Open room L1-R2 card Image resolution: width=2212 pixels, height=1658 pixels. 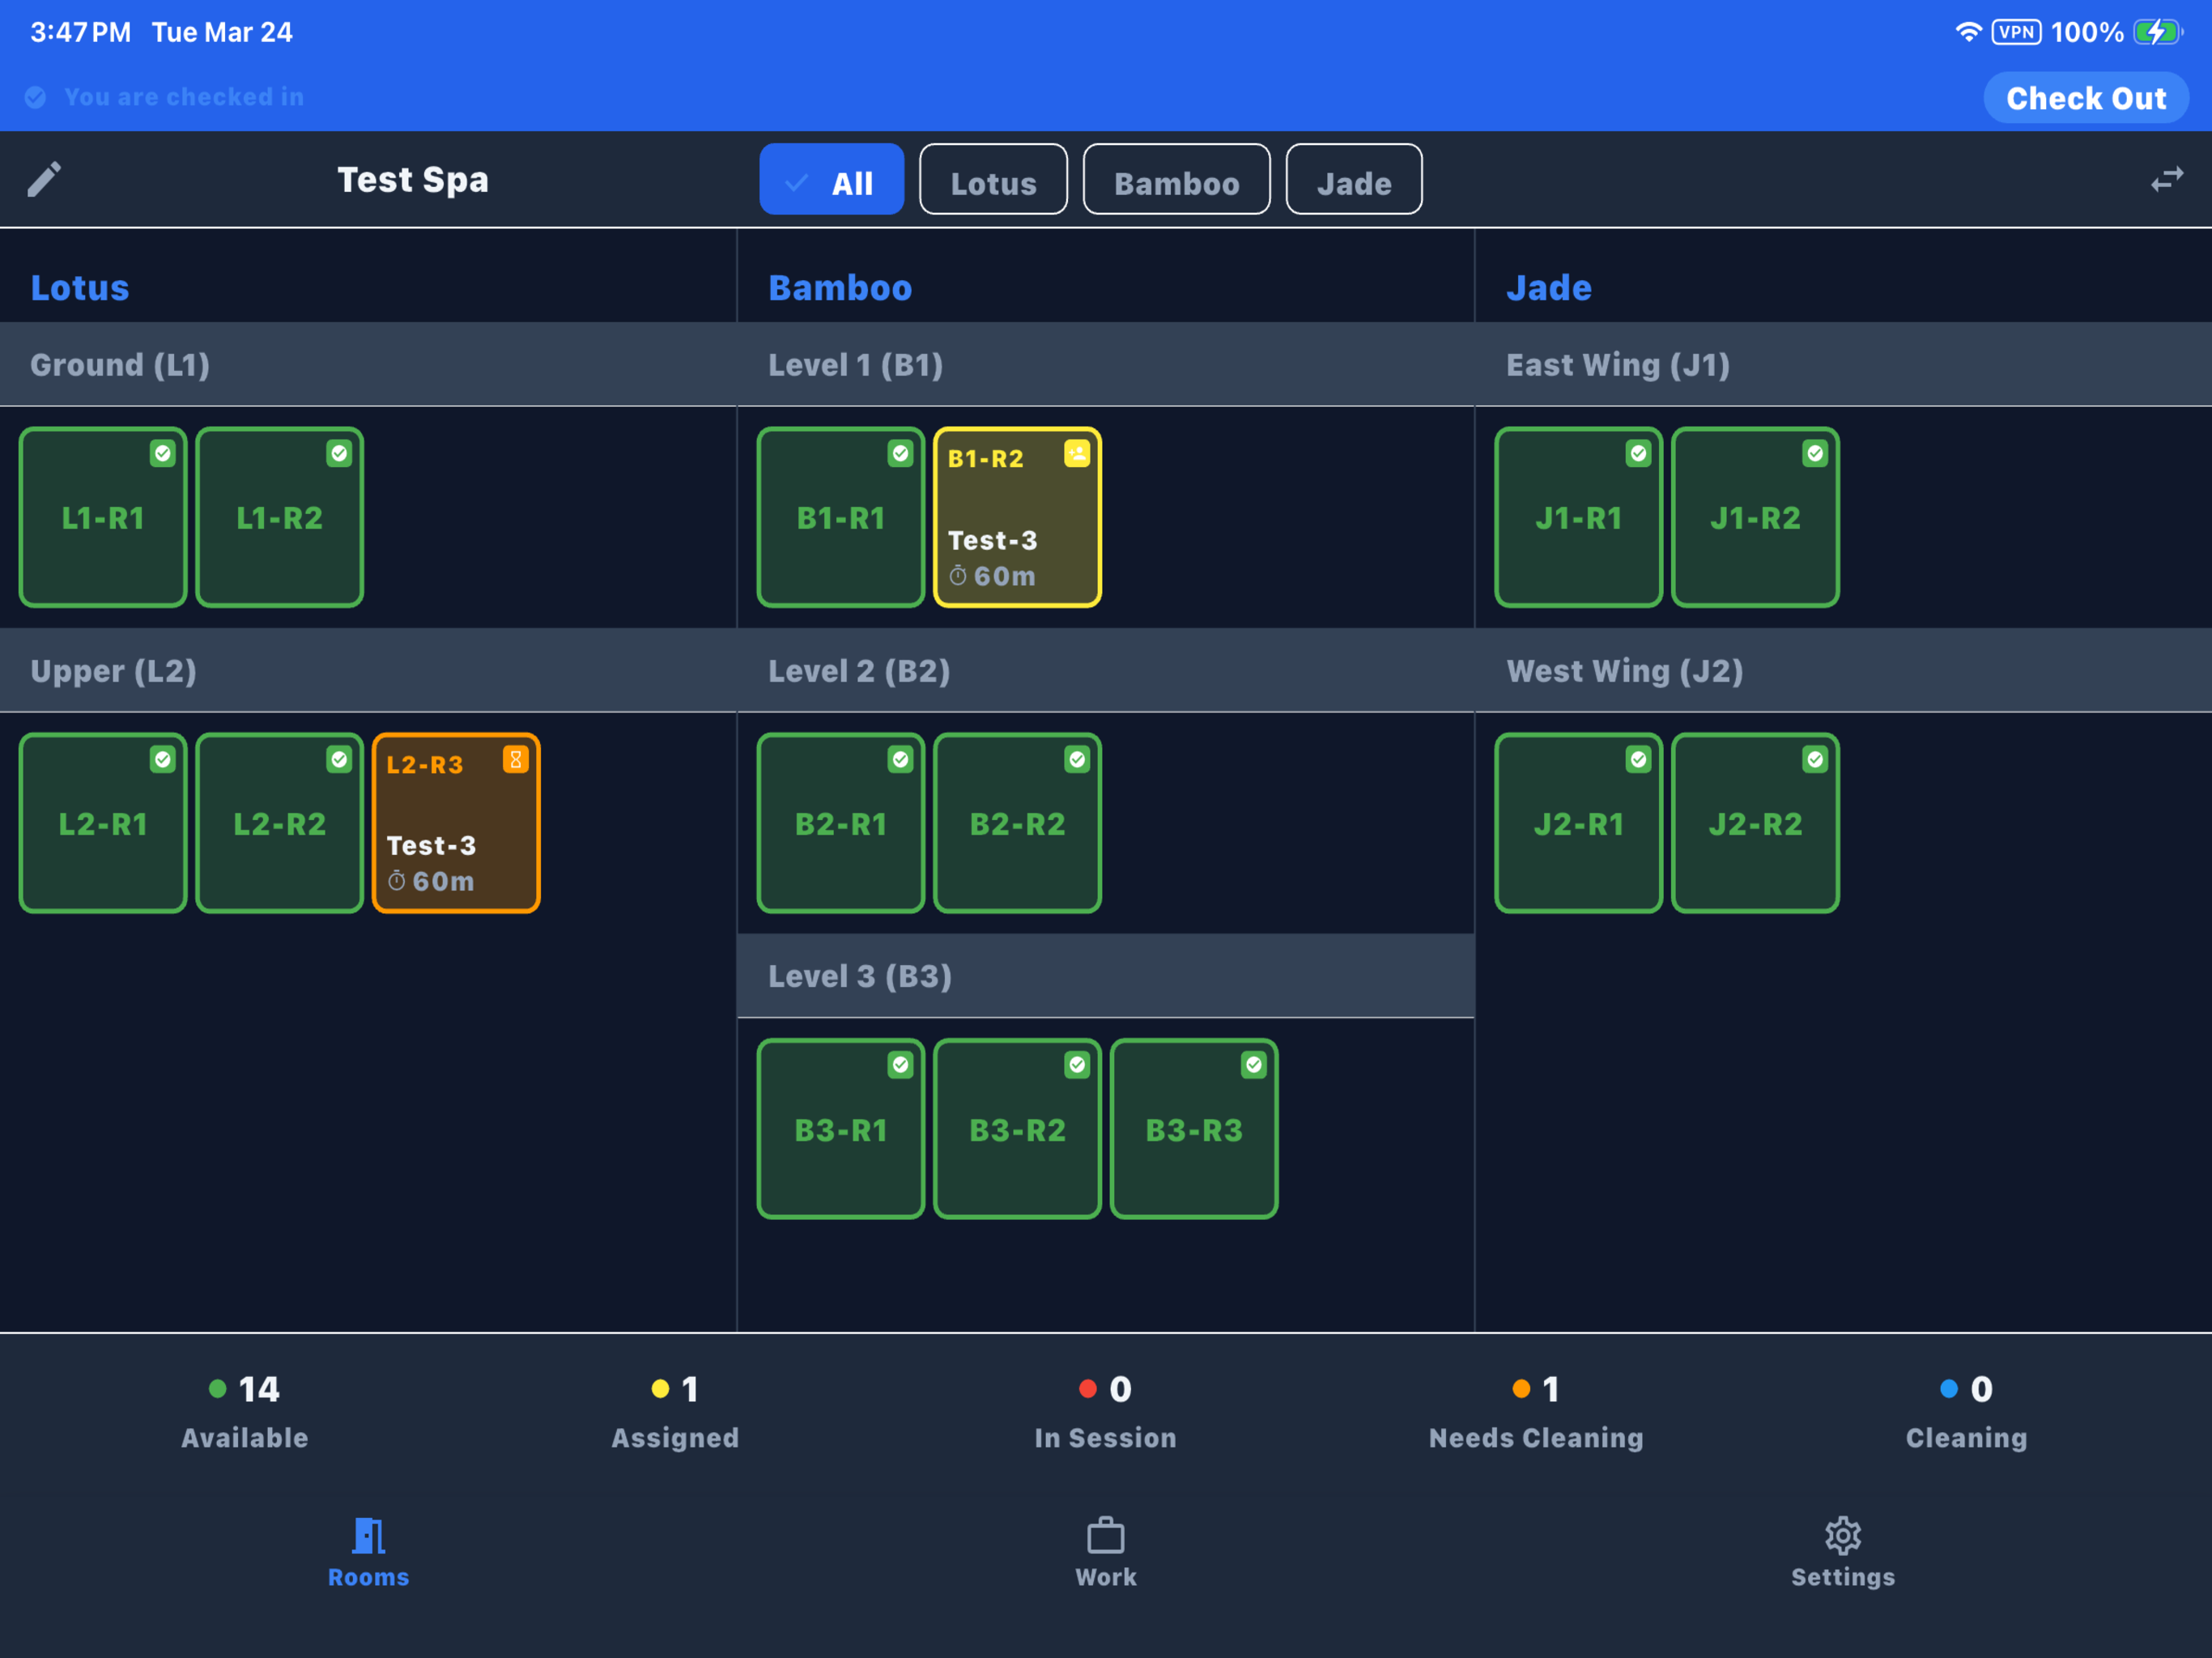pos(280,517)
